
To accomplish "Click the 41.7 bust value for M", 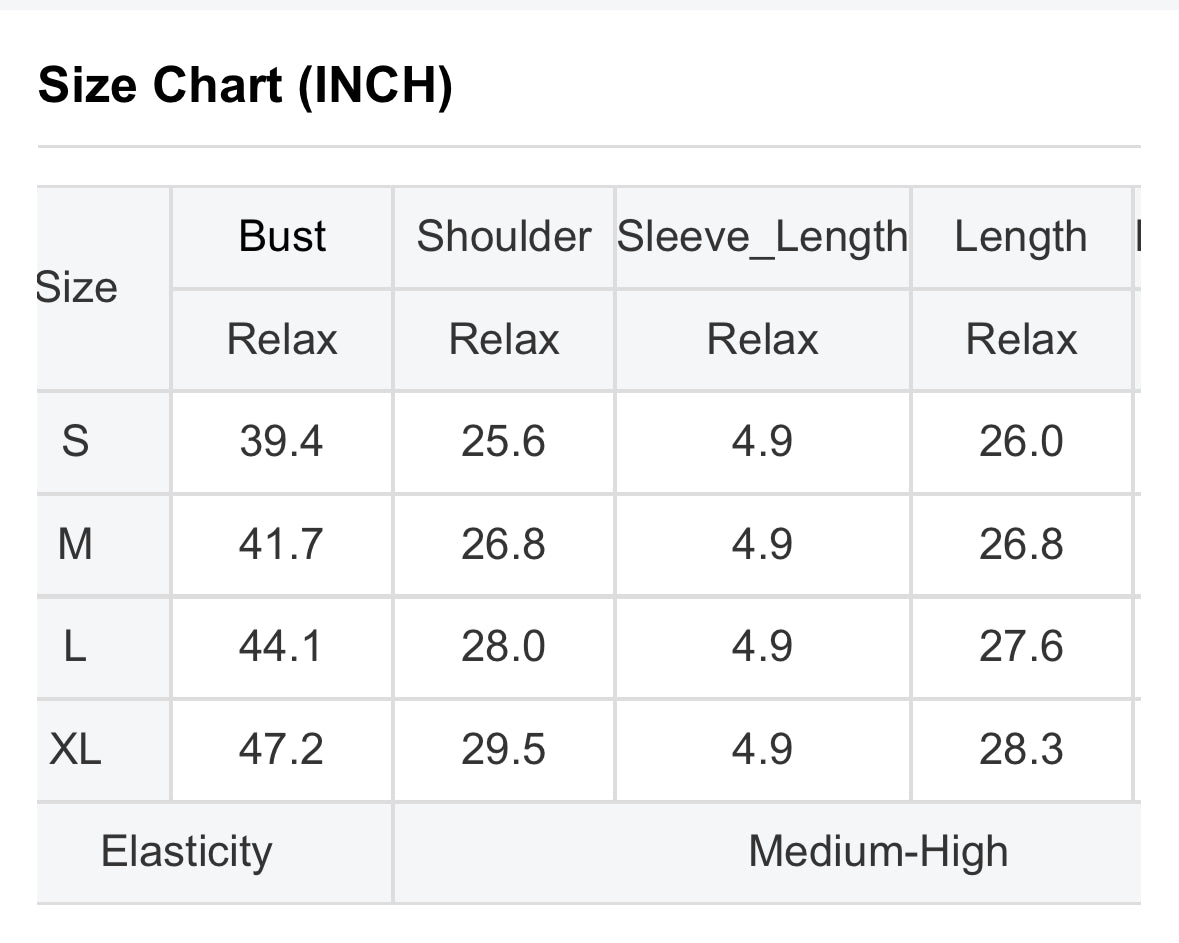I will point(281,544).
